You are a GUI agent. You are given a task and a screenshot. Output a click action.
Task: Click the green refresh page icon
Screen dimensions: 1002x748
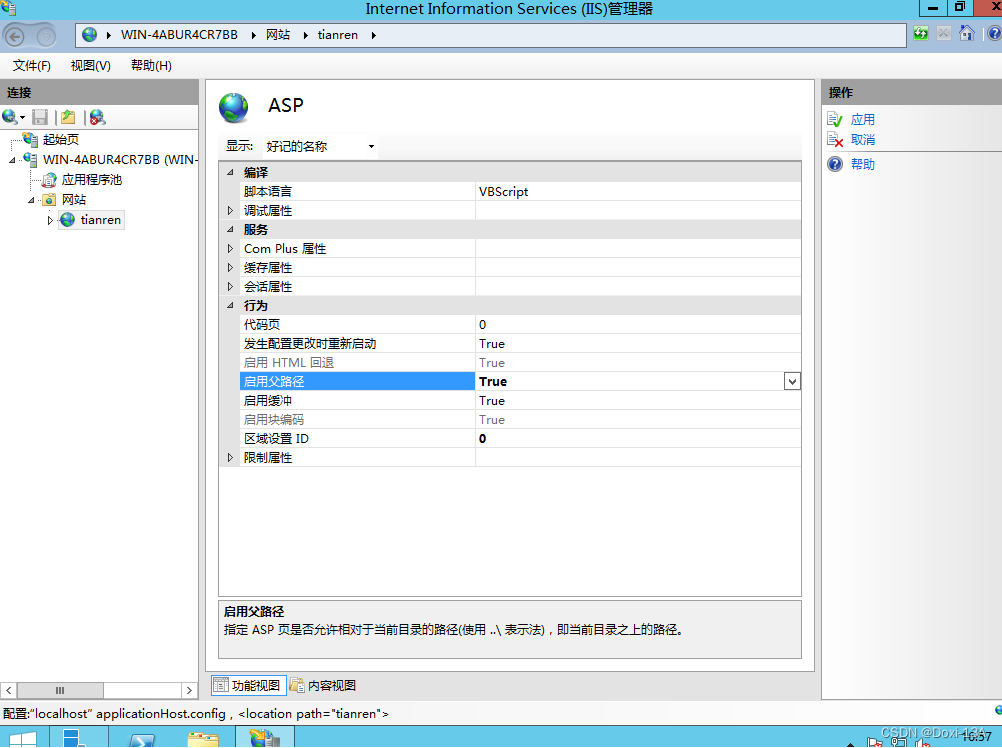[x=921, y=33]
